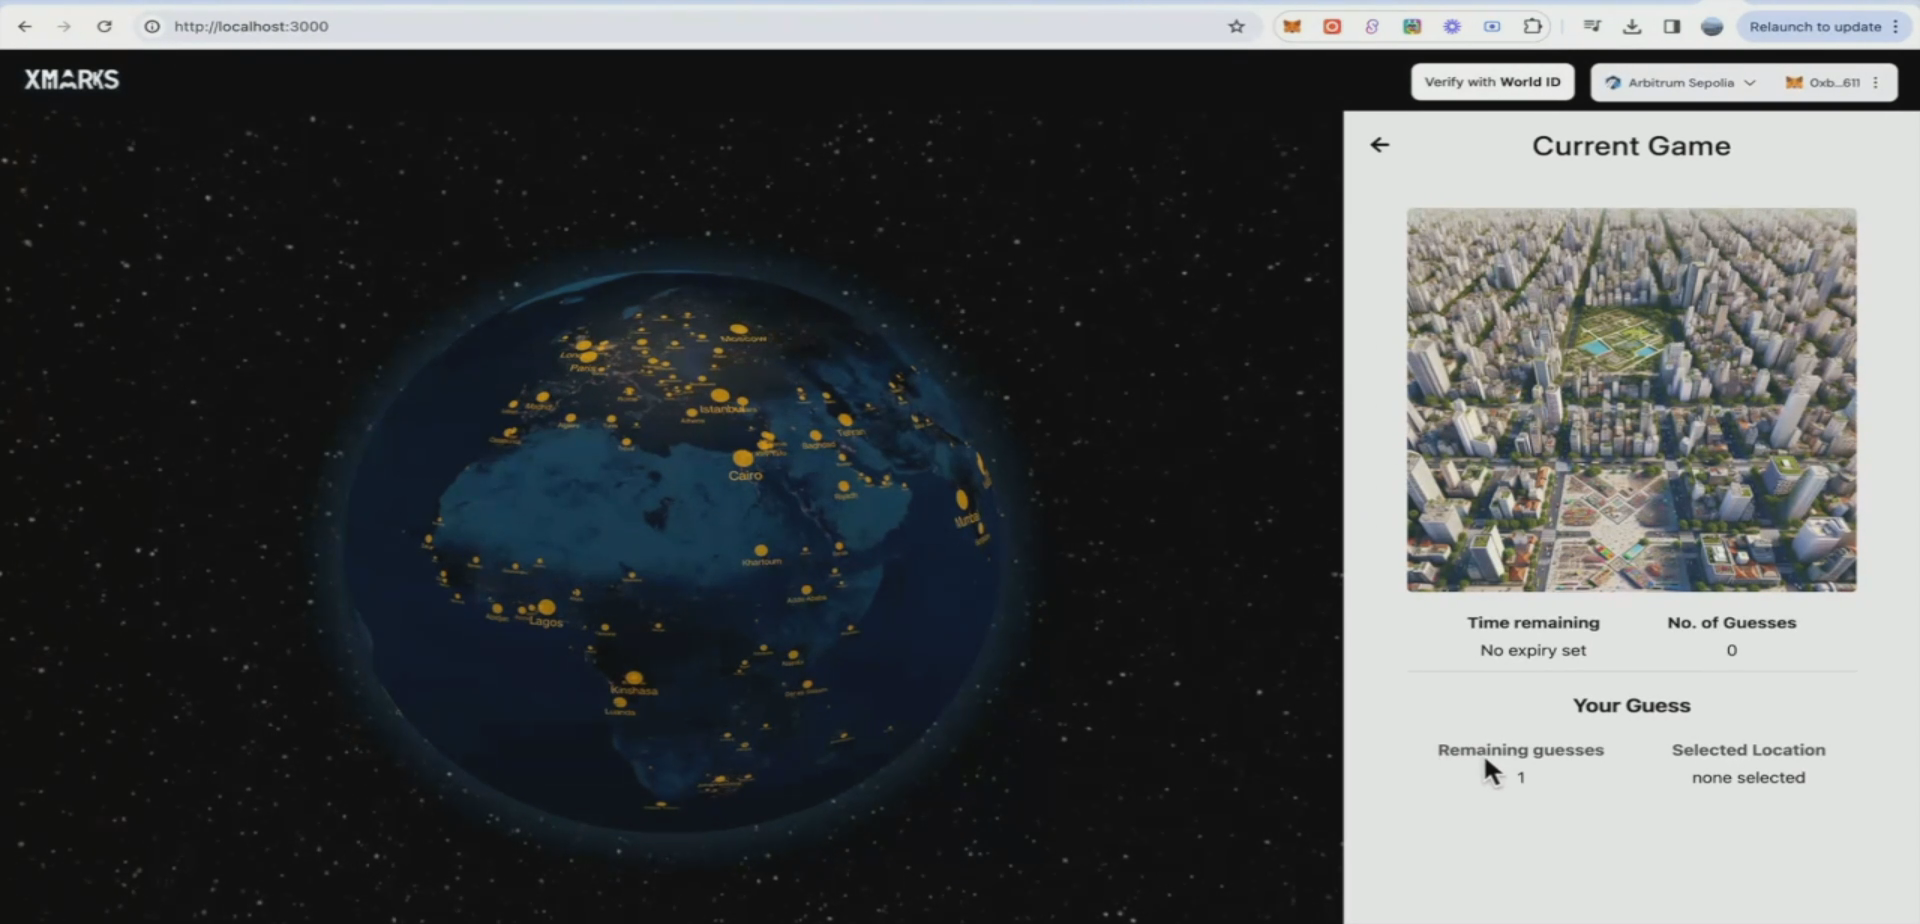The height and width of the screenshot is (924, 1920).
Task: Select the Istanbul marker on globe
Action: [x=719, y=396]
